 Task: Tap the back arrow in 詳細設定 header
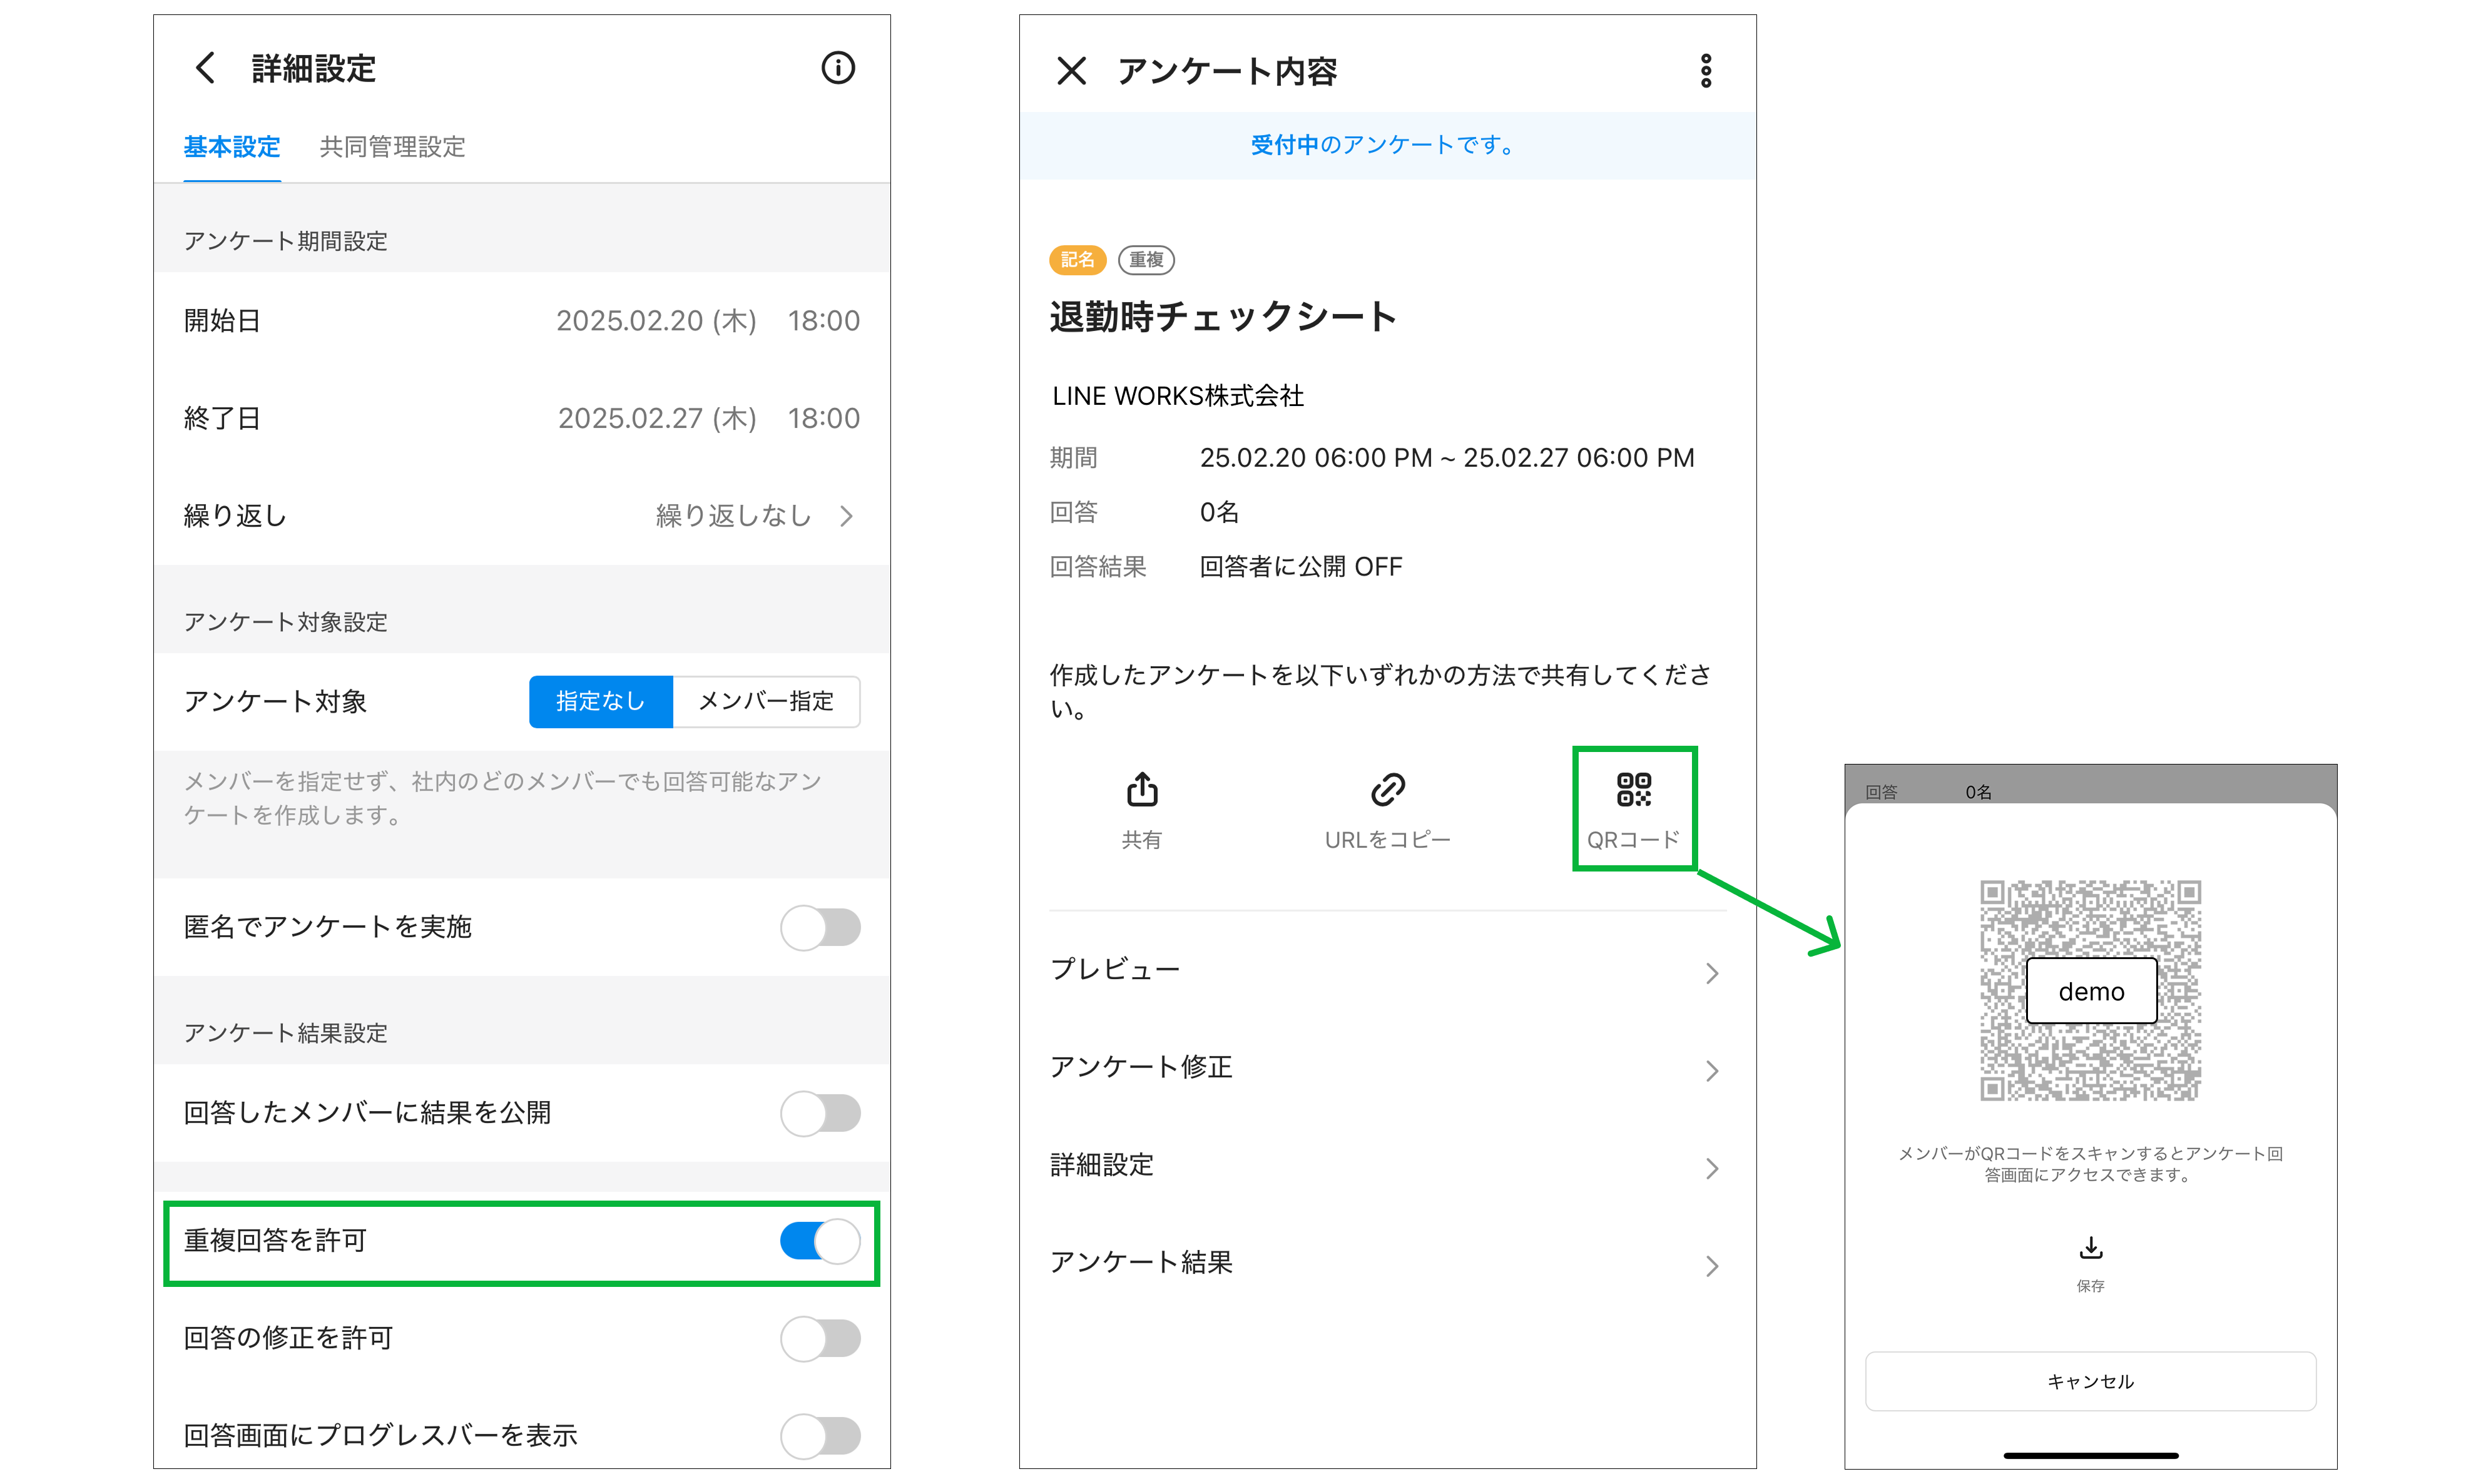(205, 68)
